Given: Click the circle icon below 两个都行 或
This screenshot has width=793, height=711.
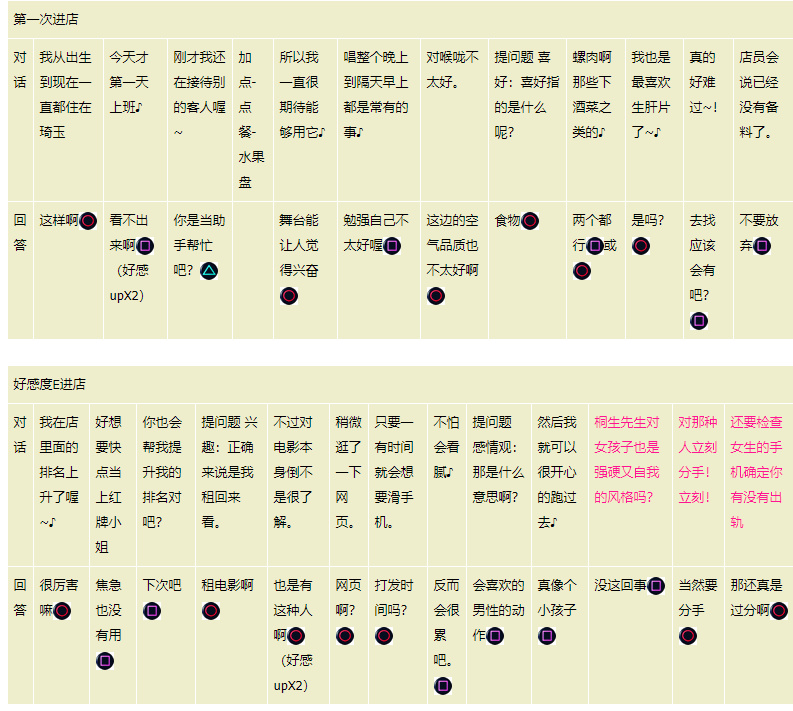Looking at the screenshot, I should click(x=582, y=271).
